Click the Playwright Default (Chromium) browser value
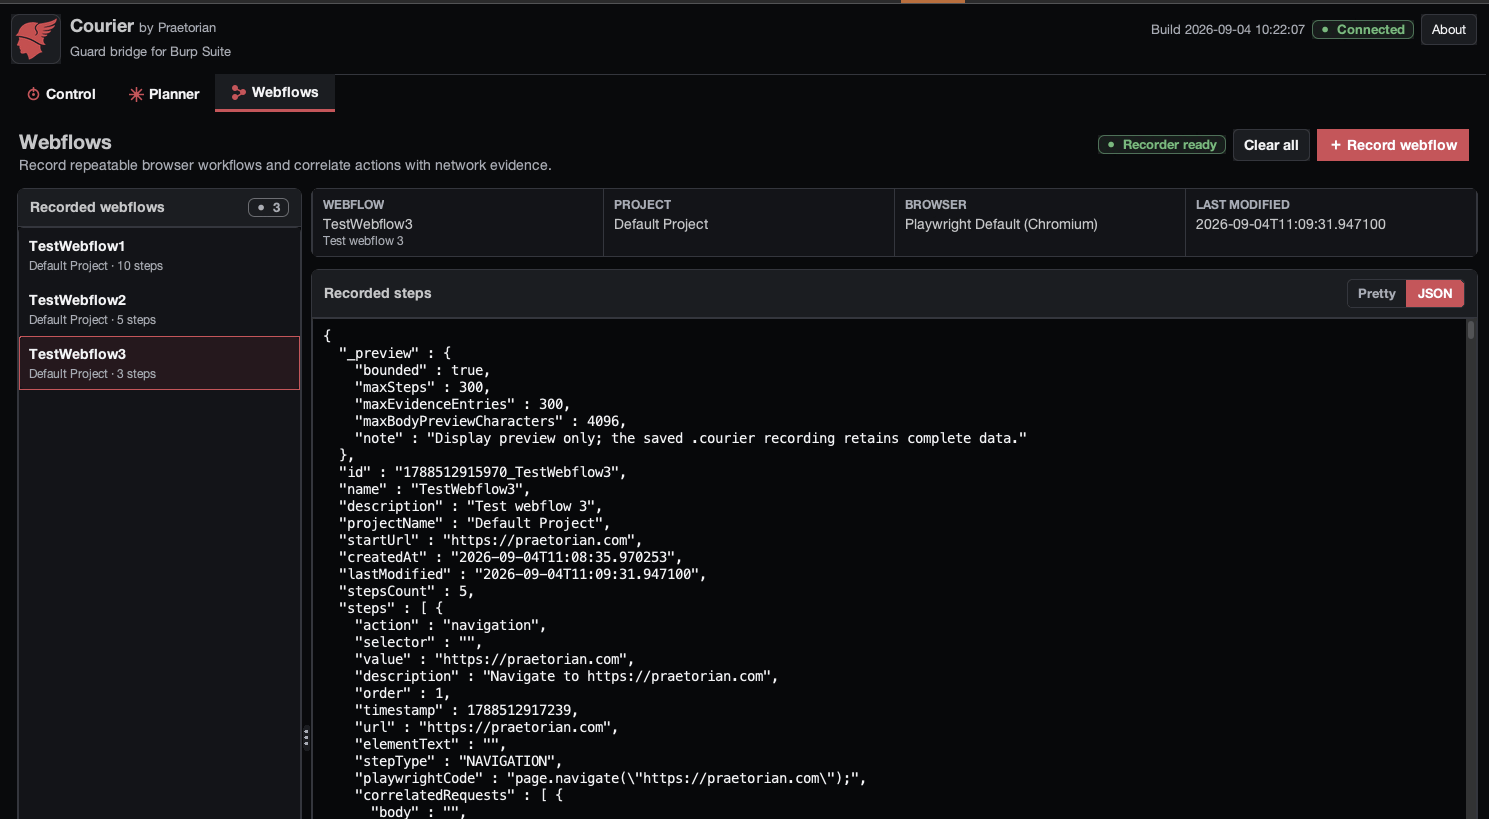This screenshot has height=819, width=1489. (1001, 224)
